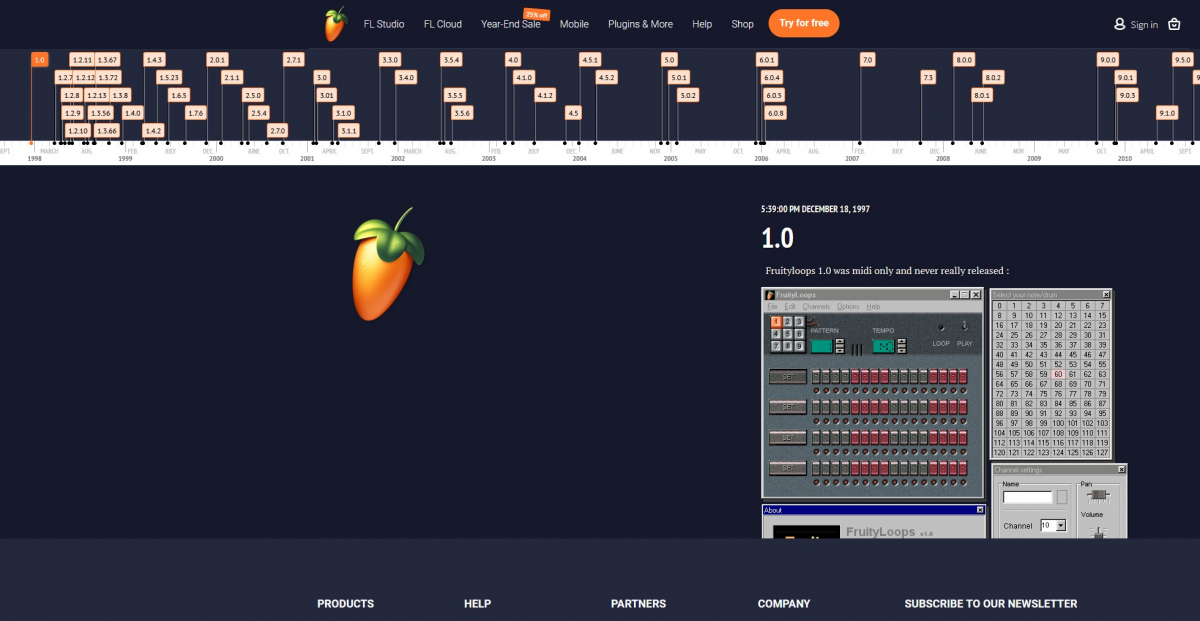
Task: Choose the 5.0 release marker
Action: pos(670,60)
